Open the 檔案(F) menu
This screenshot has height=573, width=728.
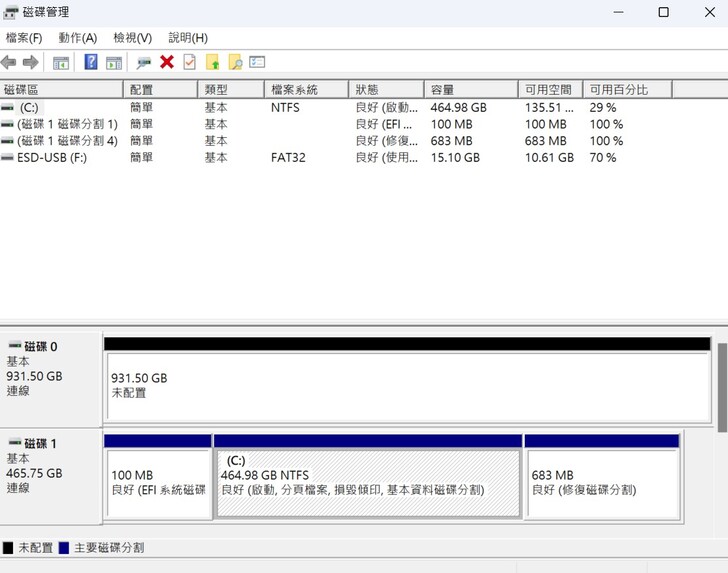(24, 38)
